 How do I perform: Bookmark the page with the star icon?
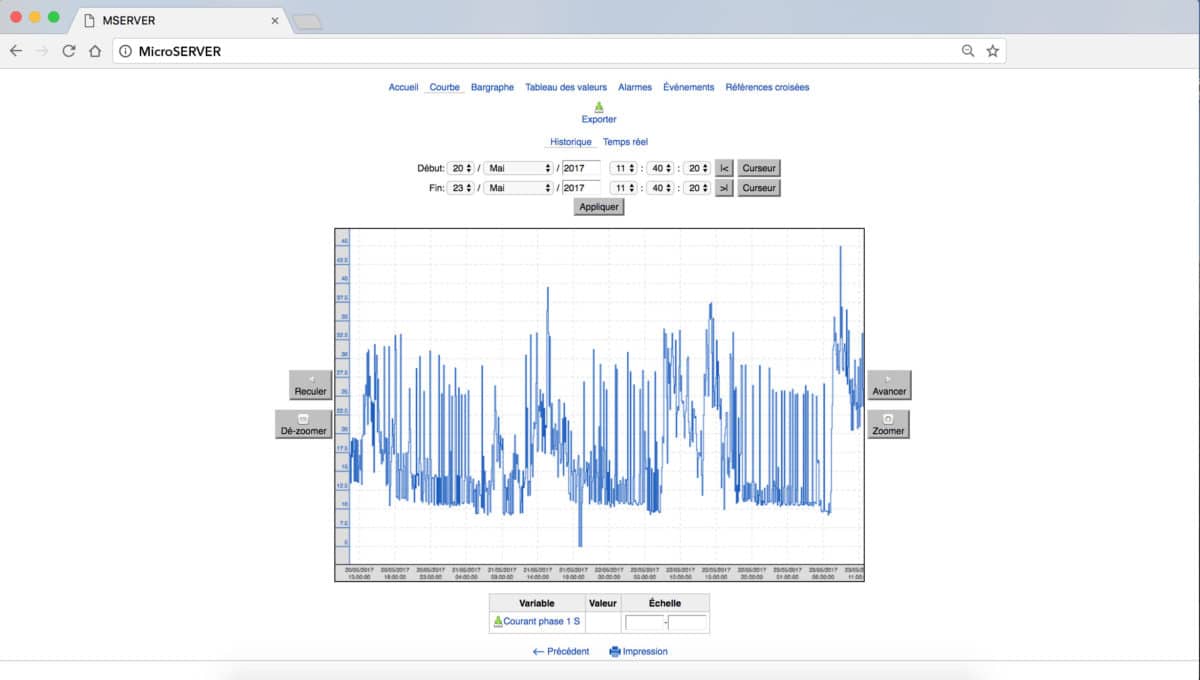click(x=993, y=51)
